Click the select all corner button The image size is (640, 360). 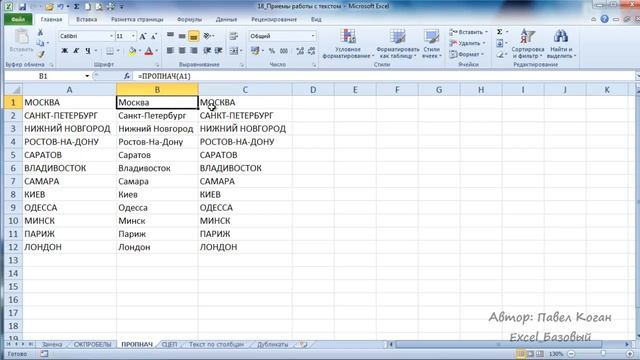[13, 90]
